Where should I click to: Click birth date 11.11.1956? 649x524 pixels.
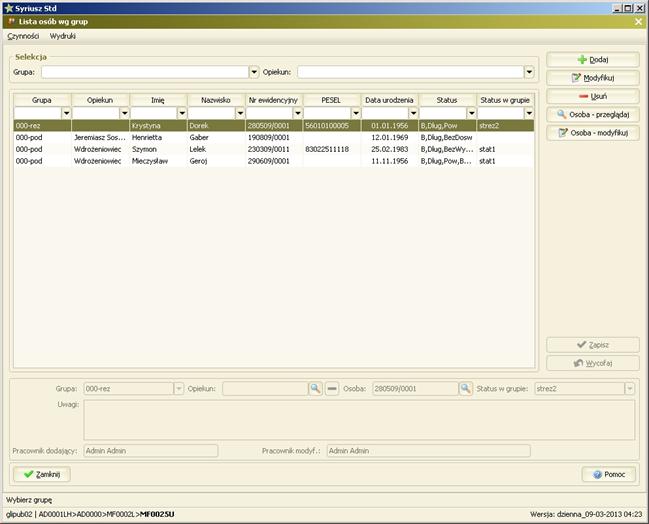pos(389,161)
